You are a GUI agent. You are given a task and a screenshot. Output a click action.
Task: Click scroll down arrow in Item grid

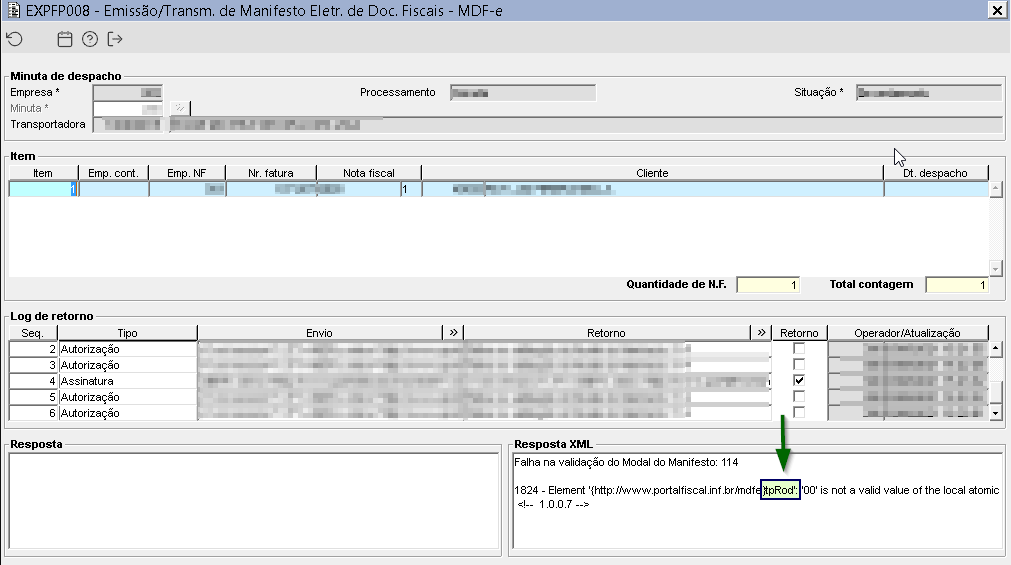pyautogui.click(x=996, y=268)
